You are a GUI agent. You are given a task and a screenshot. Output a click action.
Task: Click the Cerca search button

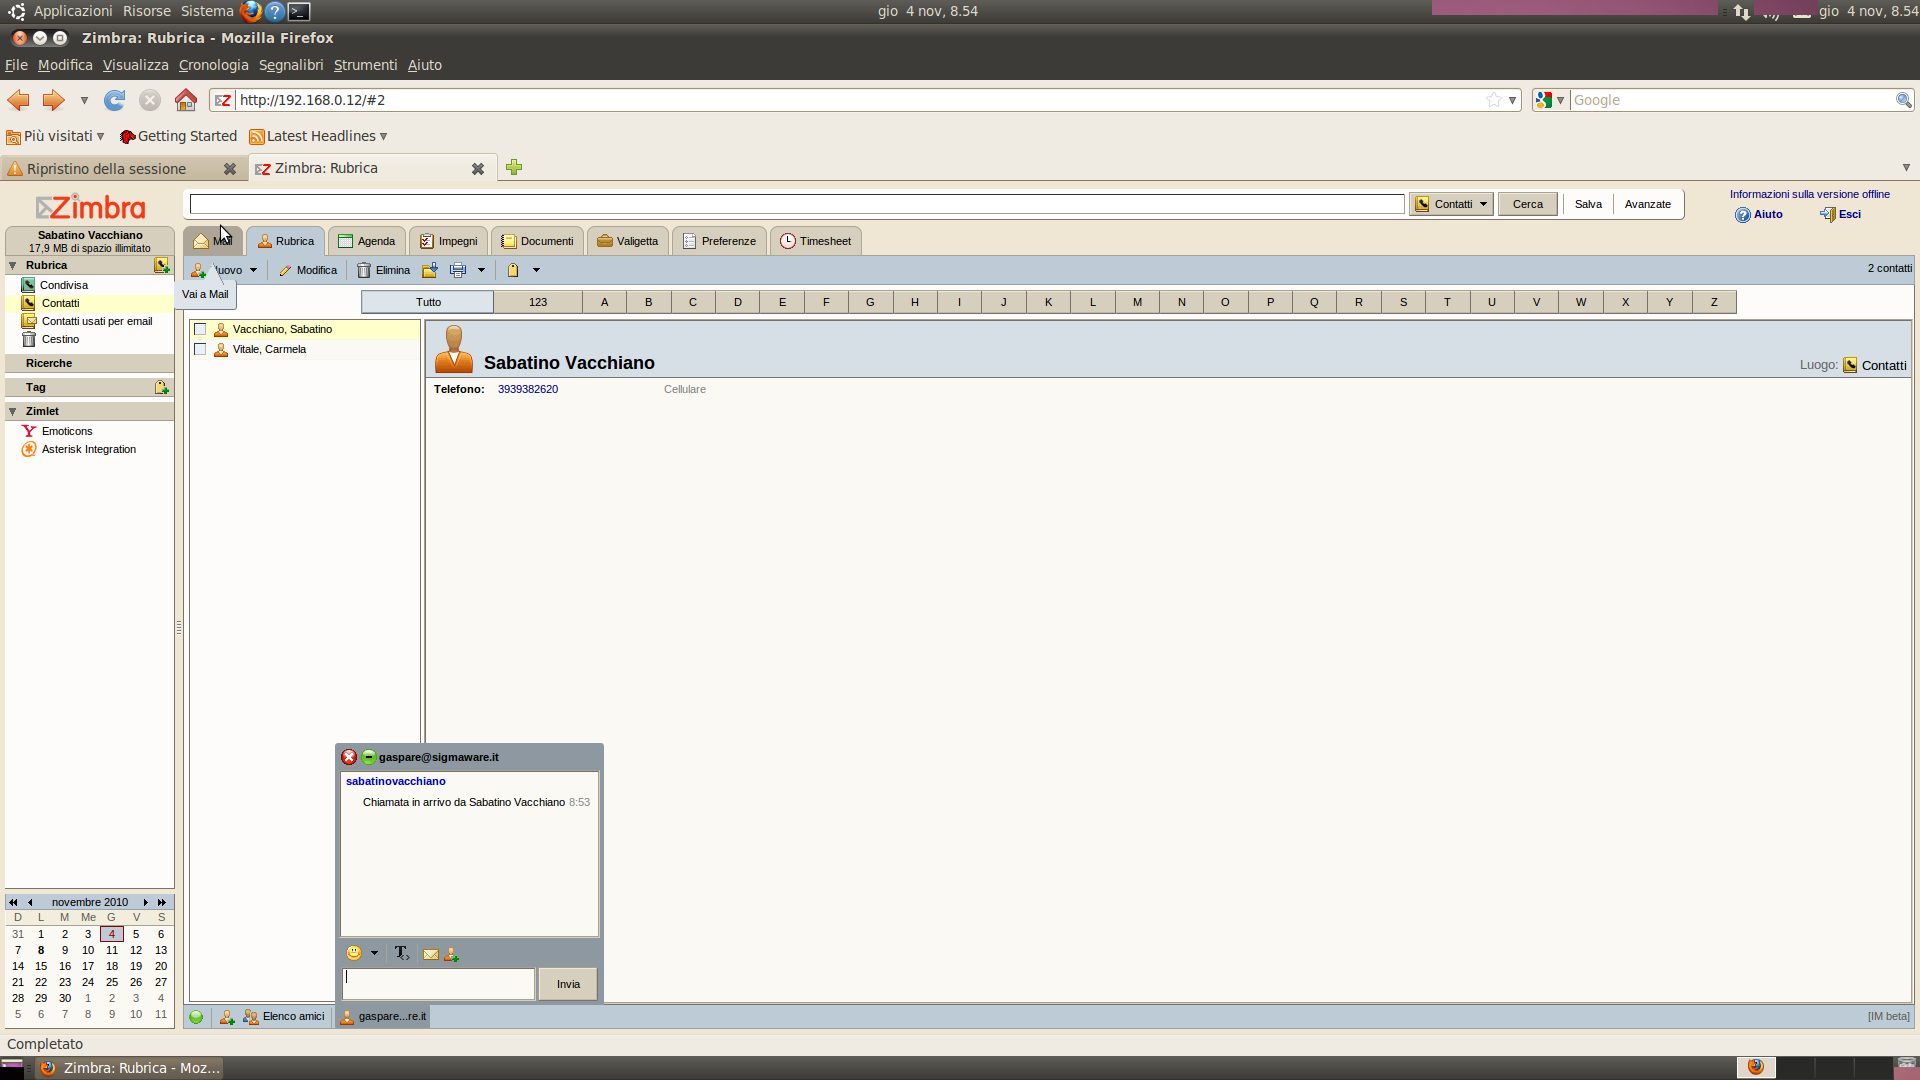(x=1527, y=204)
